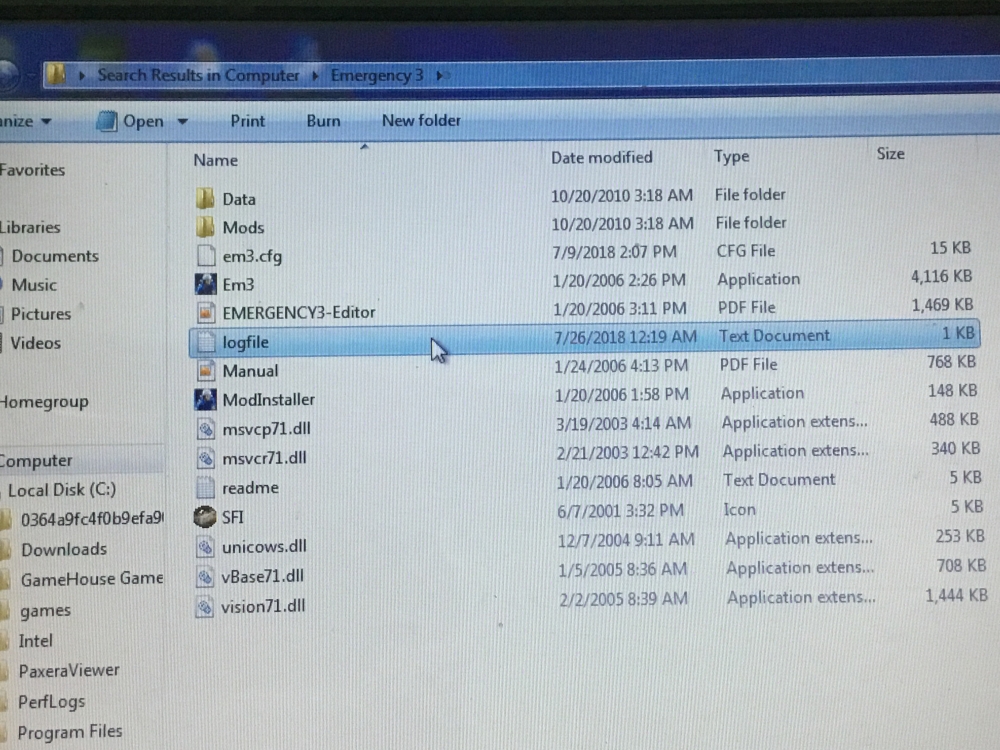Select the file name 'em3.cfg'
Viewport: 1000px width, 750px height.
252,256
